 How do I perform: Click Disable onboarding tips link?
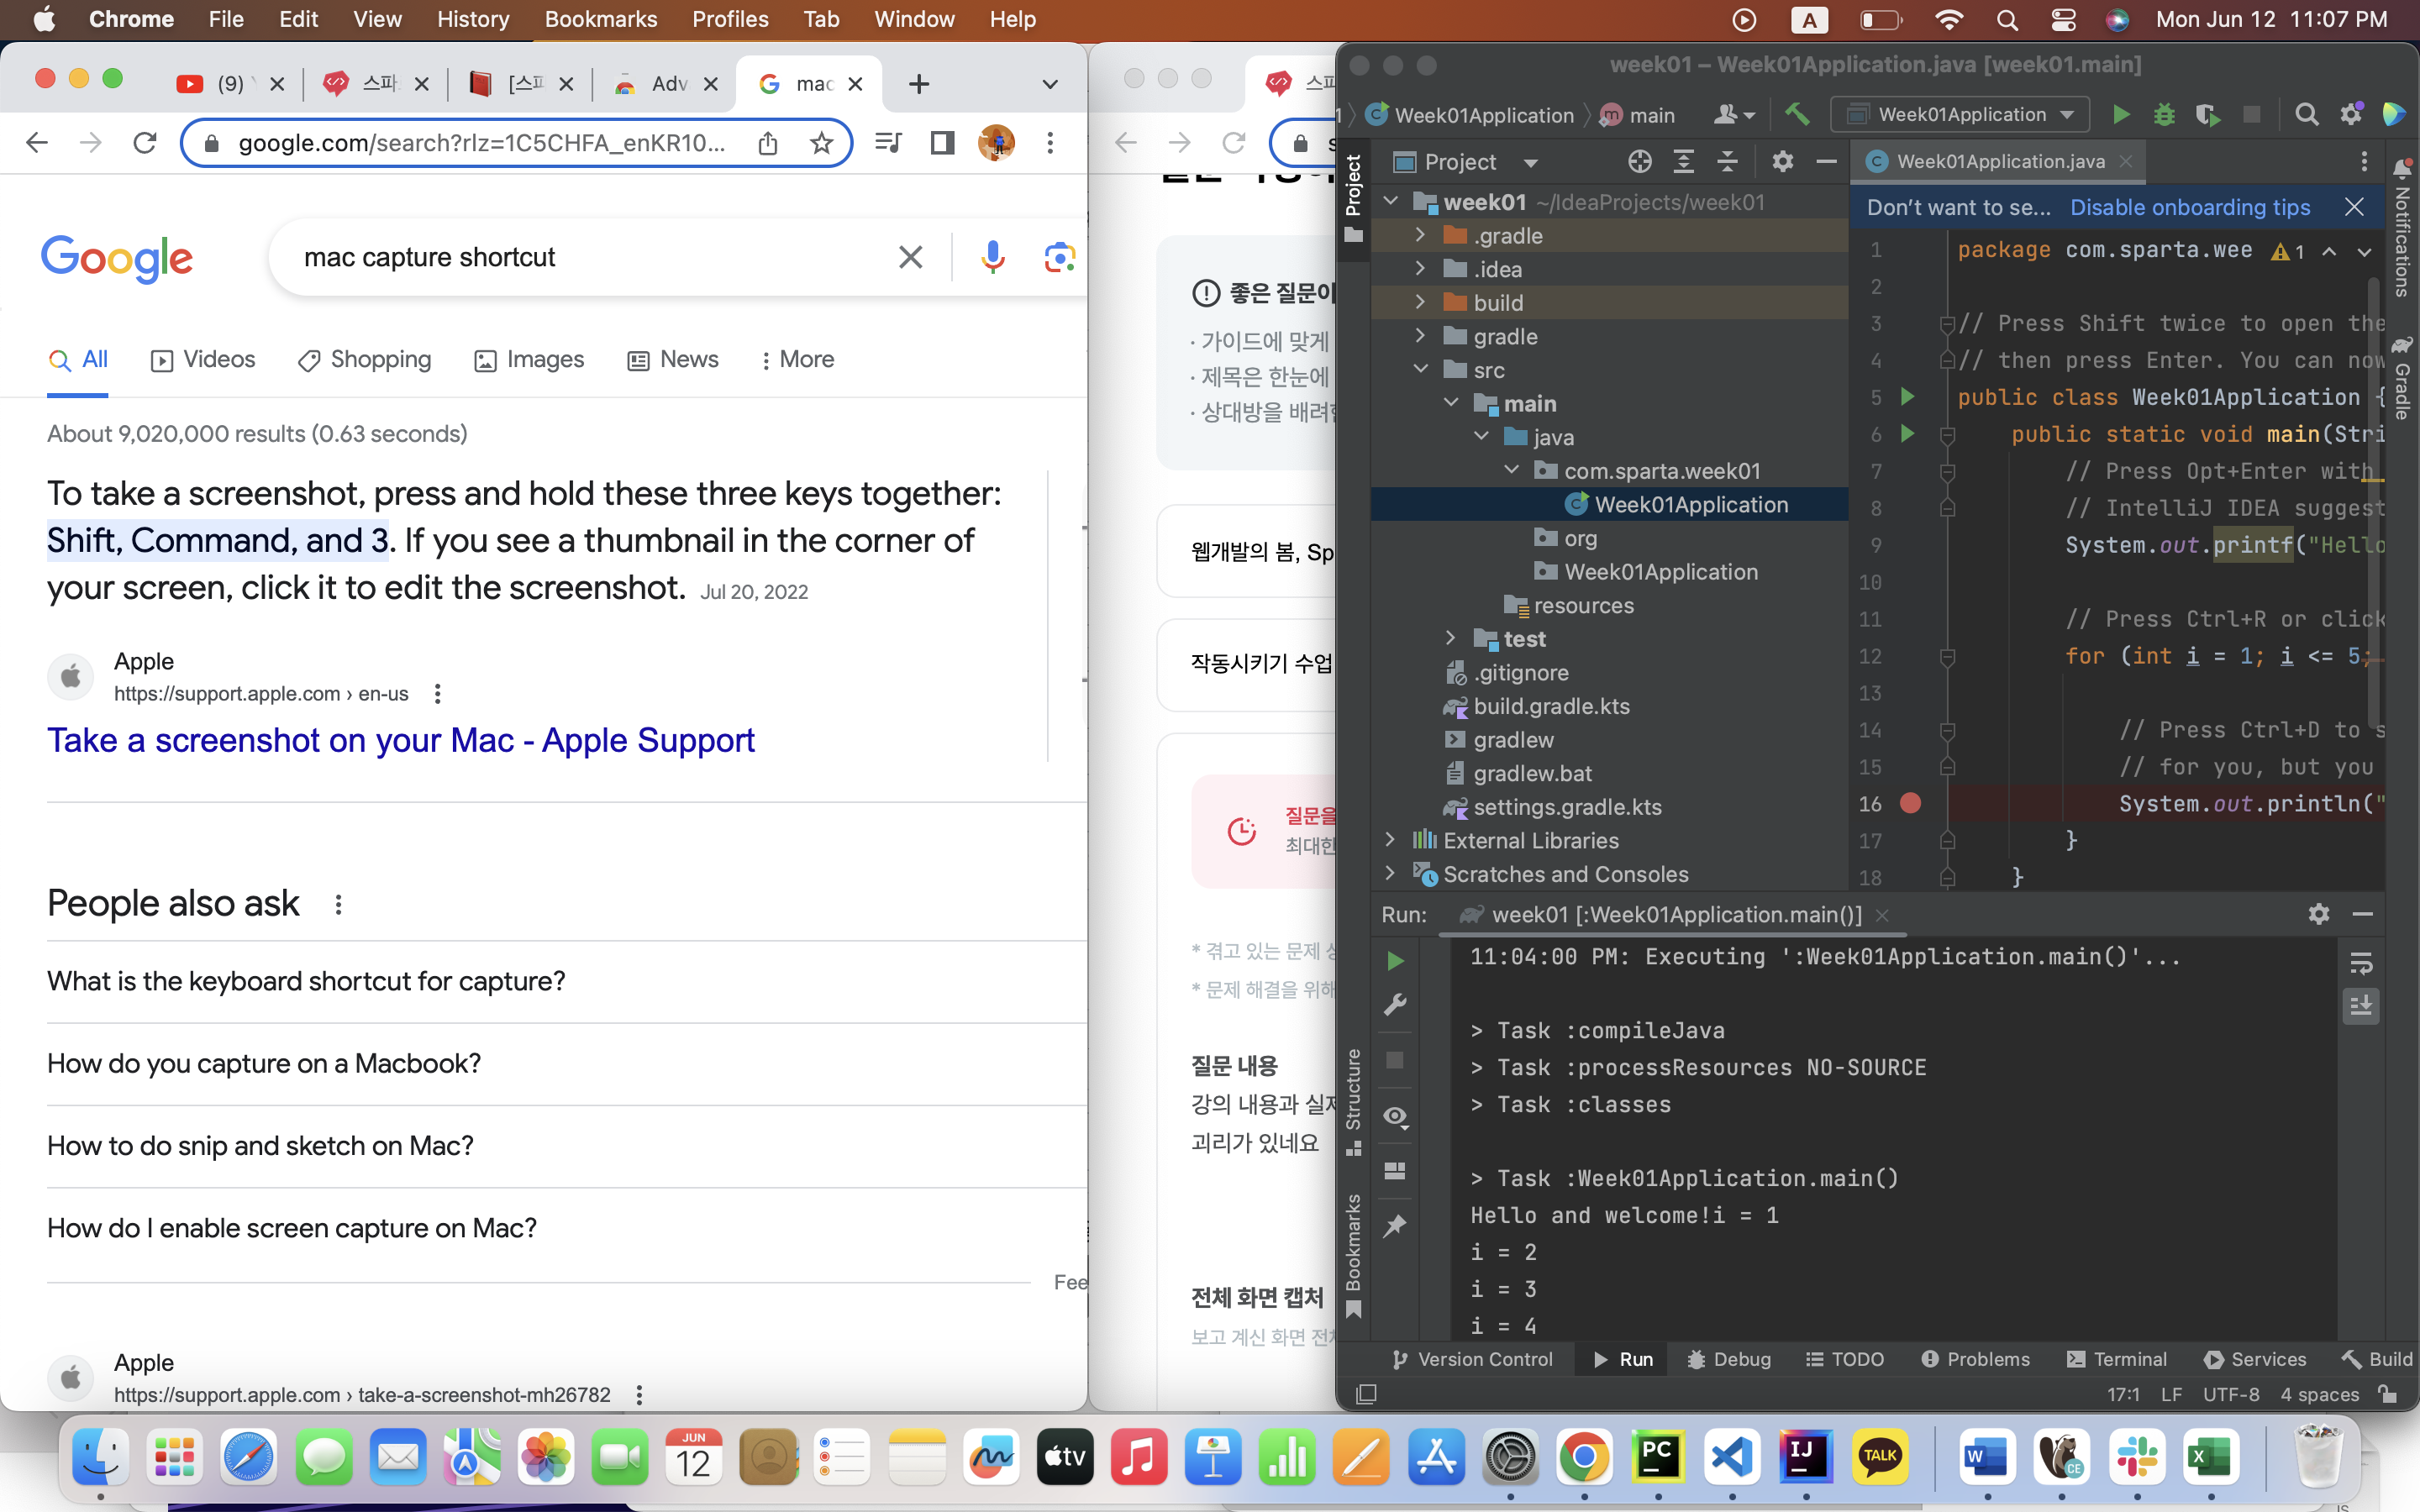2190,207
